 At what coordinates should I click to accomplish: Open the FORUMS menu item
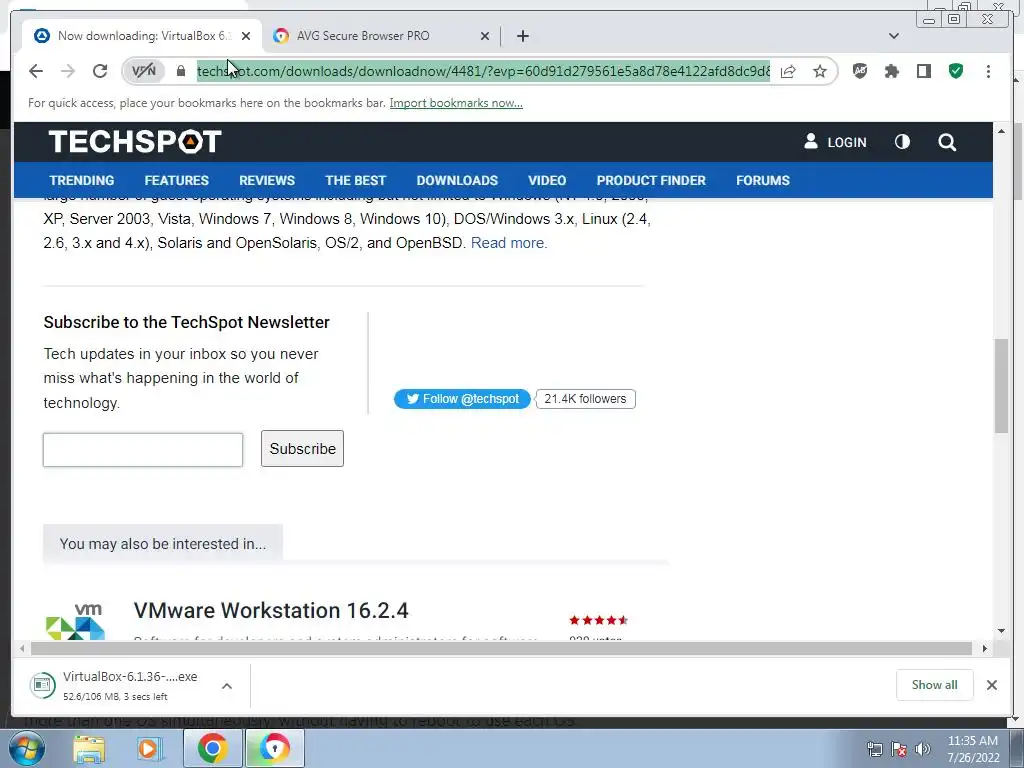[763, 180]
